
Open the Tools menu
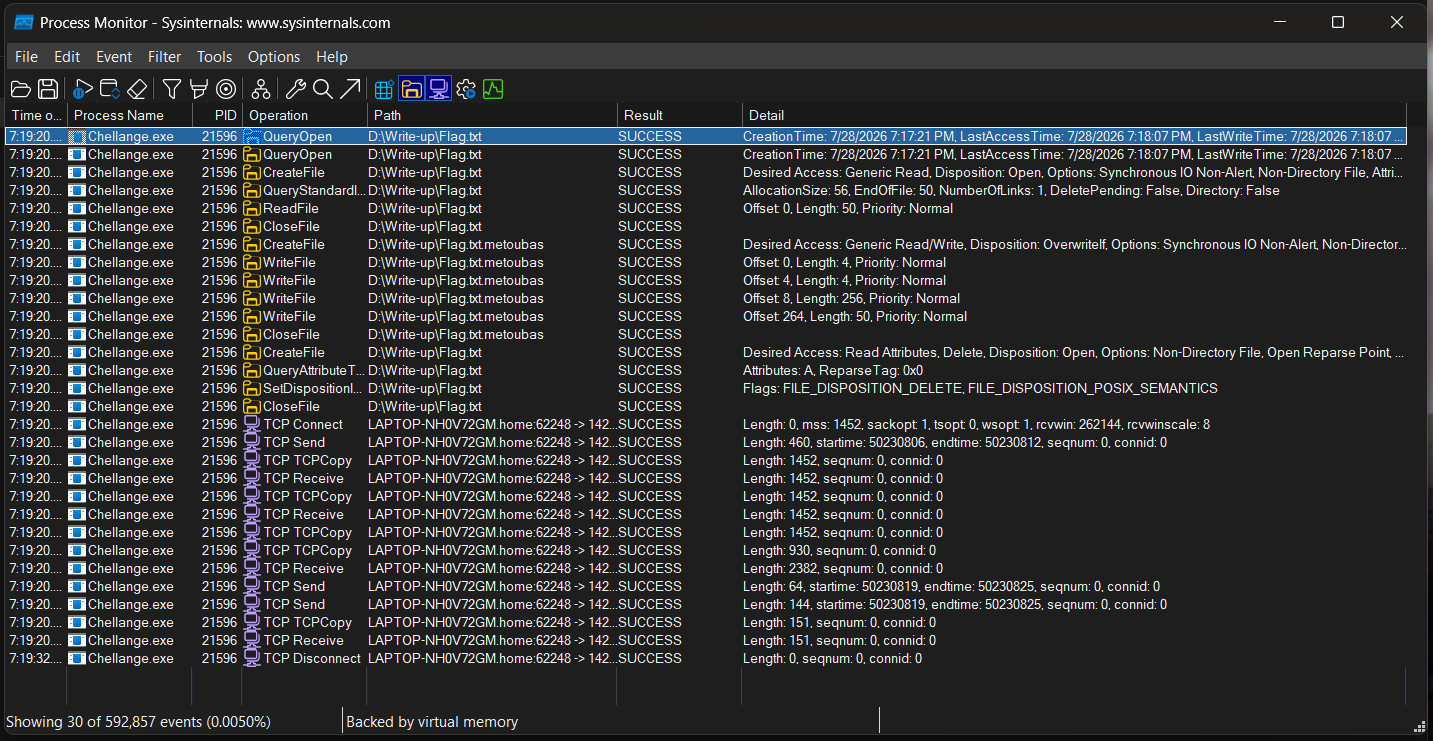214,57
